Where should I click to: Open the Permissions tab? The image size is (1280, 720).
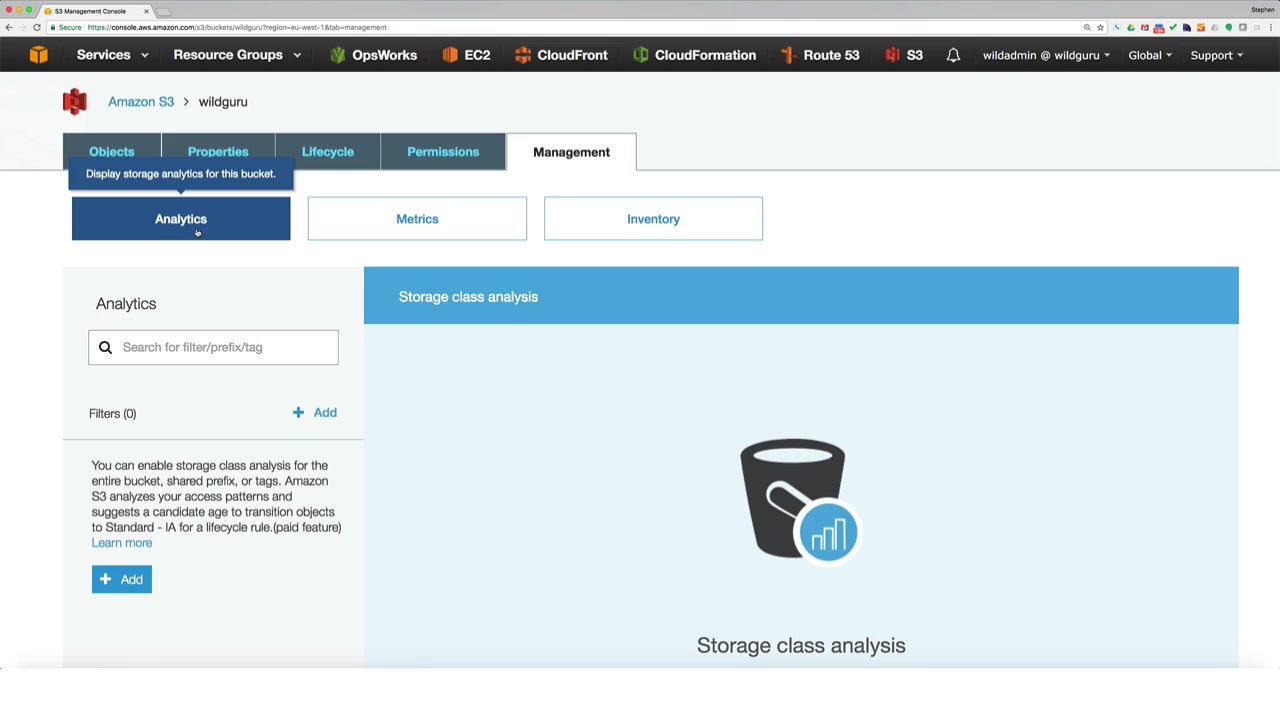[443, 152]
